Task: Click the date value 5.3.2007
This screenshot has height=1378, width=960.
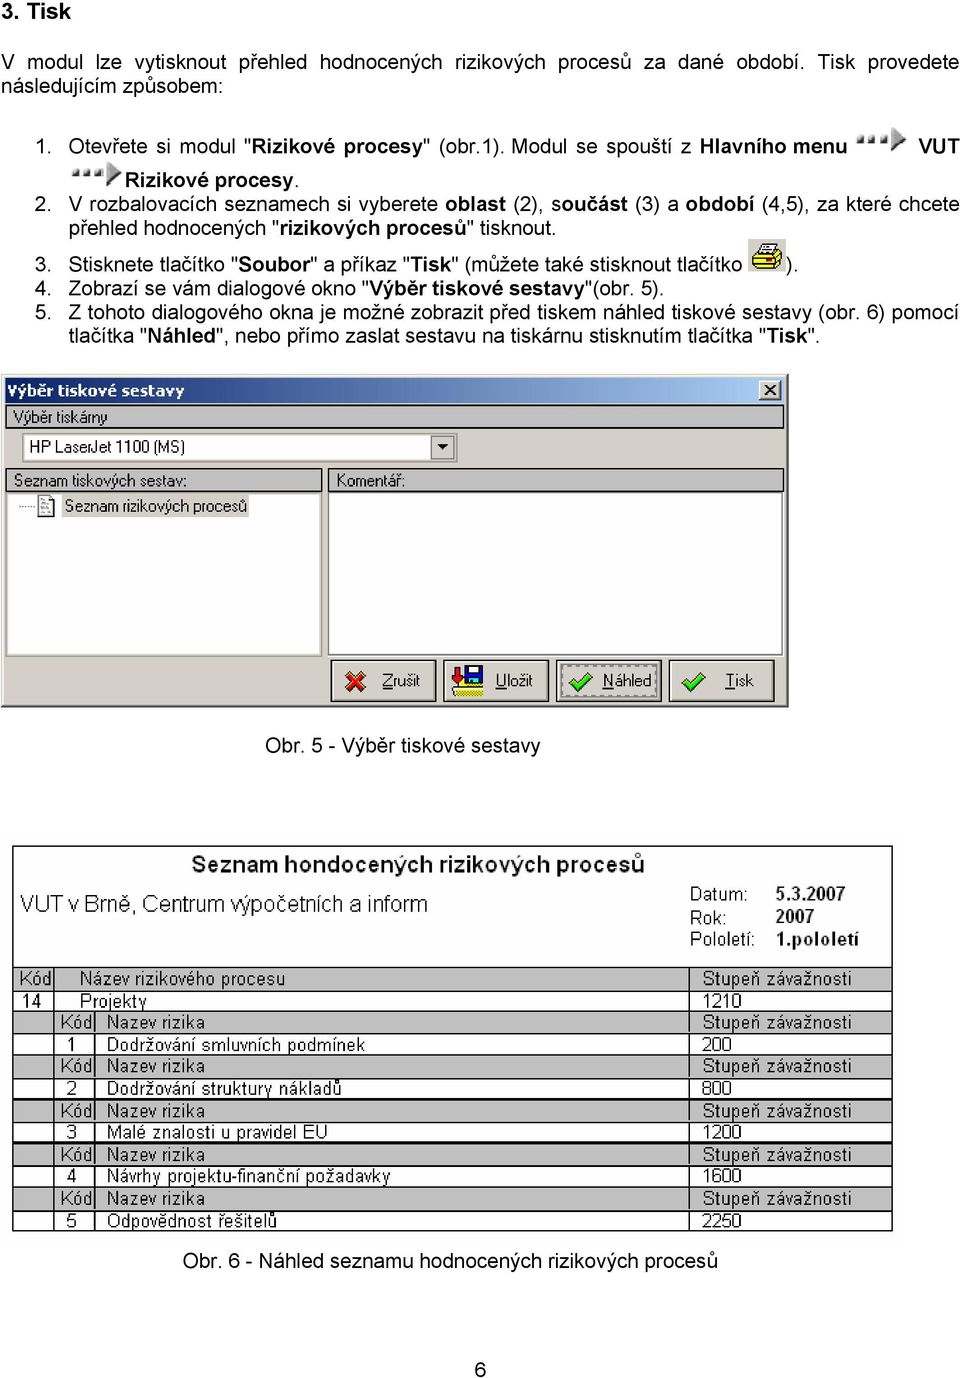Action: tap(810, 894)
